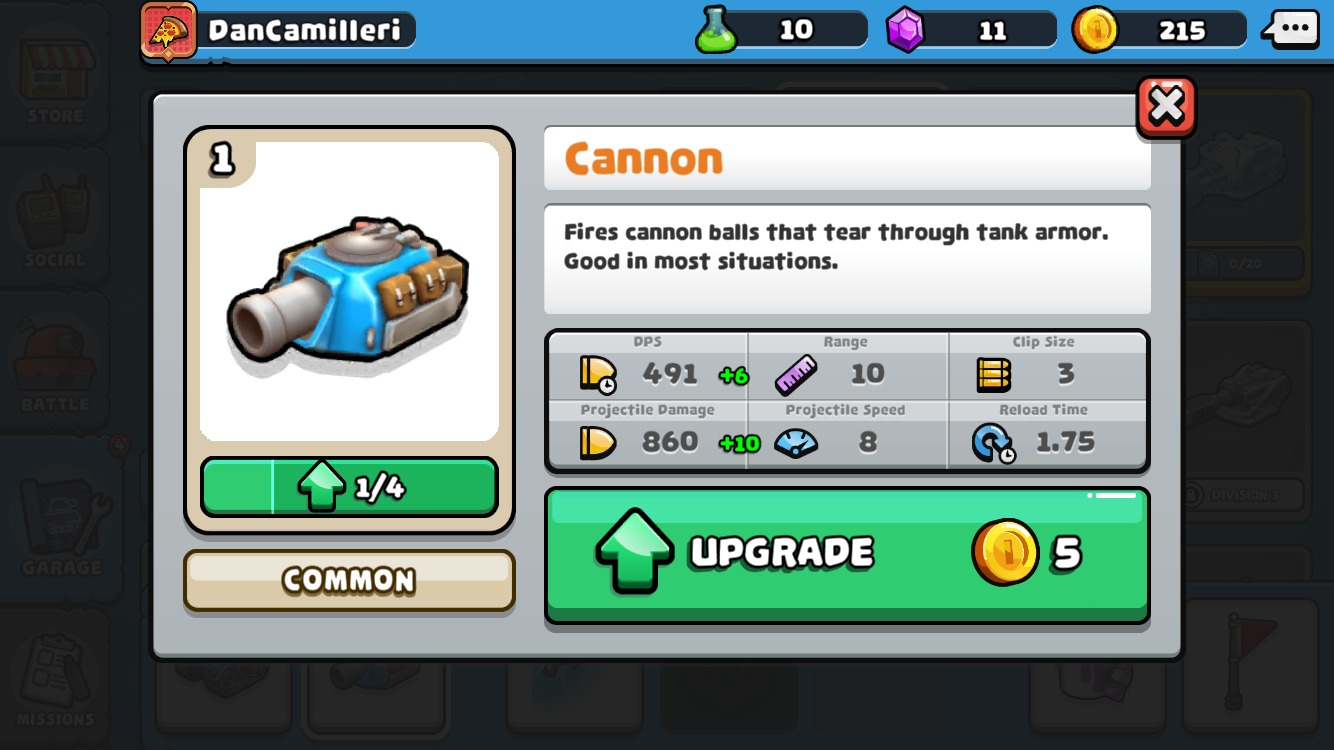Upgrade the Cannon for 5 coins

click(x=847, y=555)
